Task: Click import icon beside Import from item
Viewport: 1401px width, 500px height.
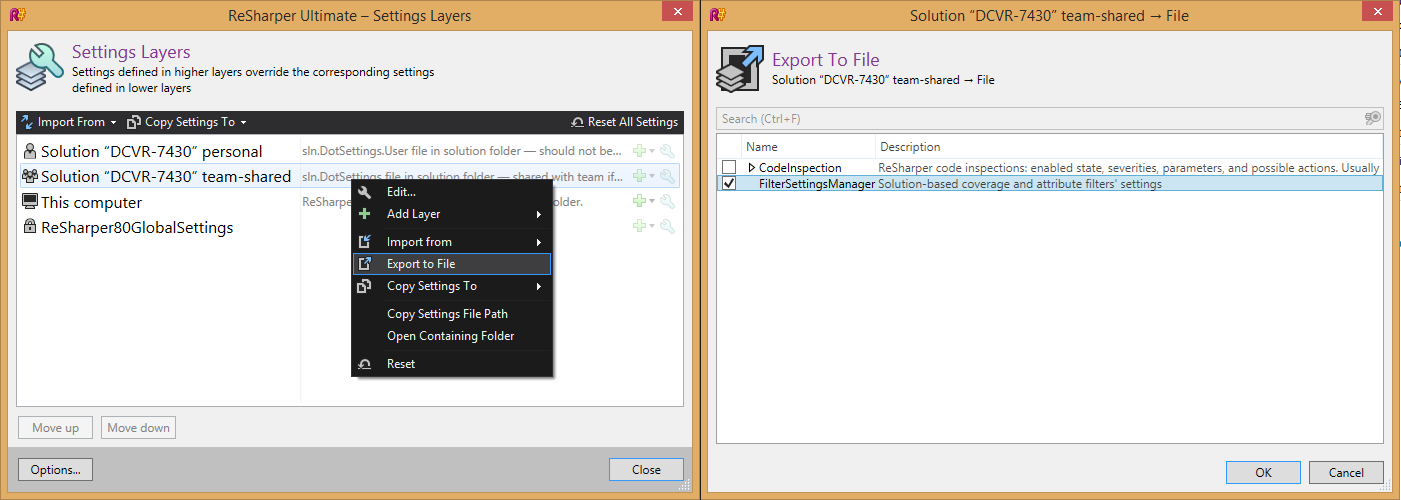Action: (365, 242)
